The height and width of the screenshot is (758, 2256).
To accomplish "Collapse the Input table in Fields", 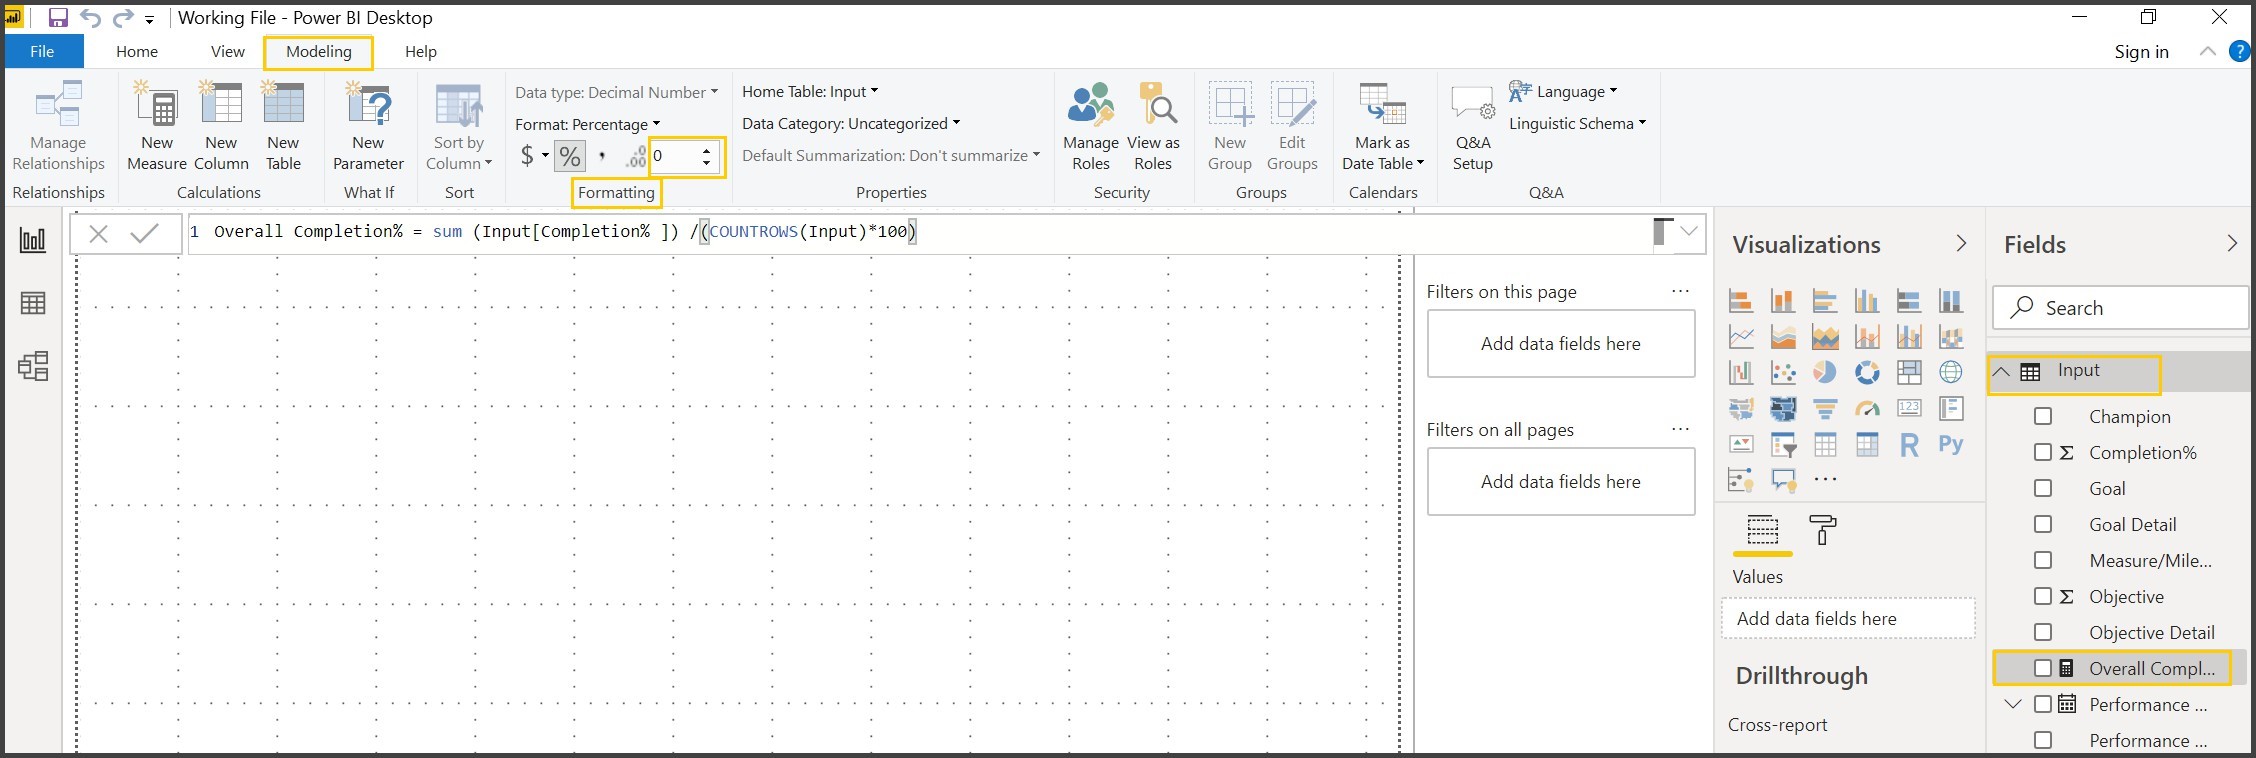I will click(2001, 371).
